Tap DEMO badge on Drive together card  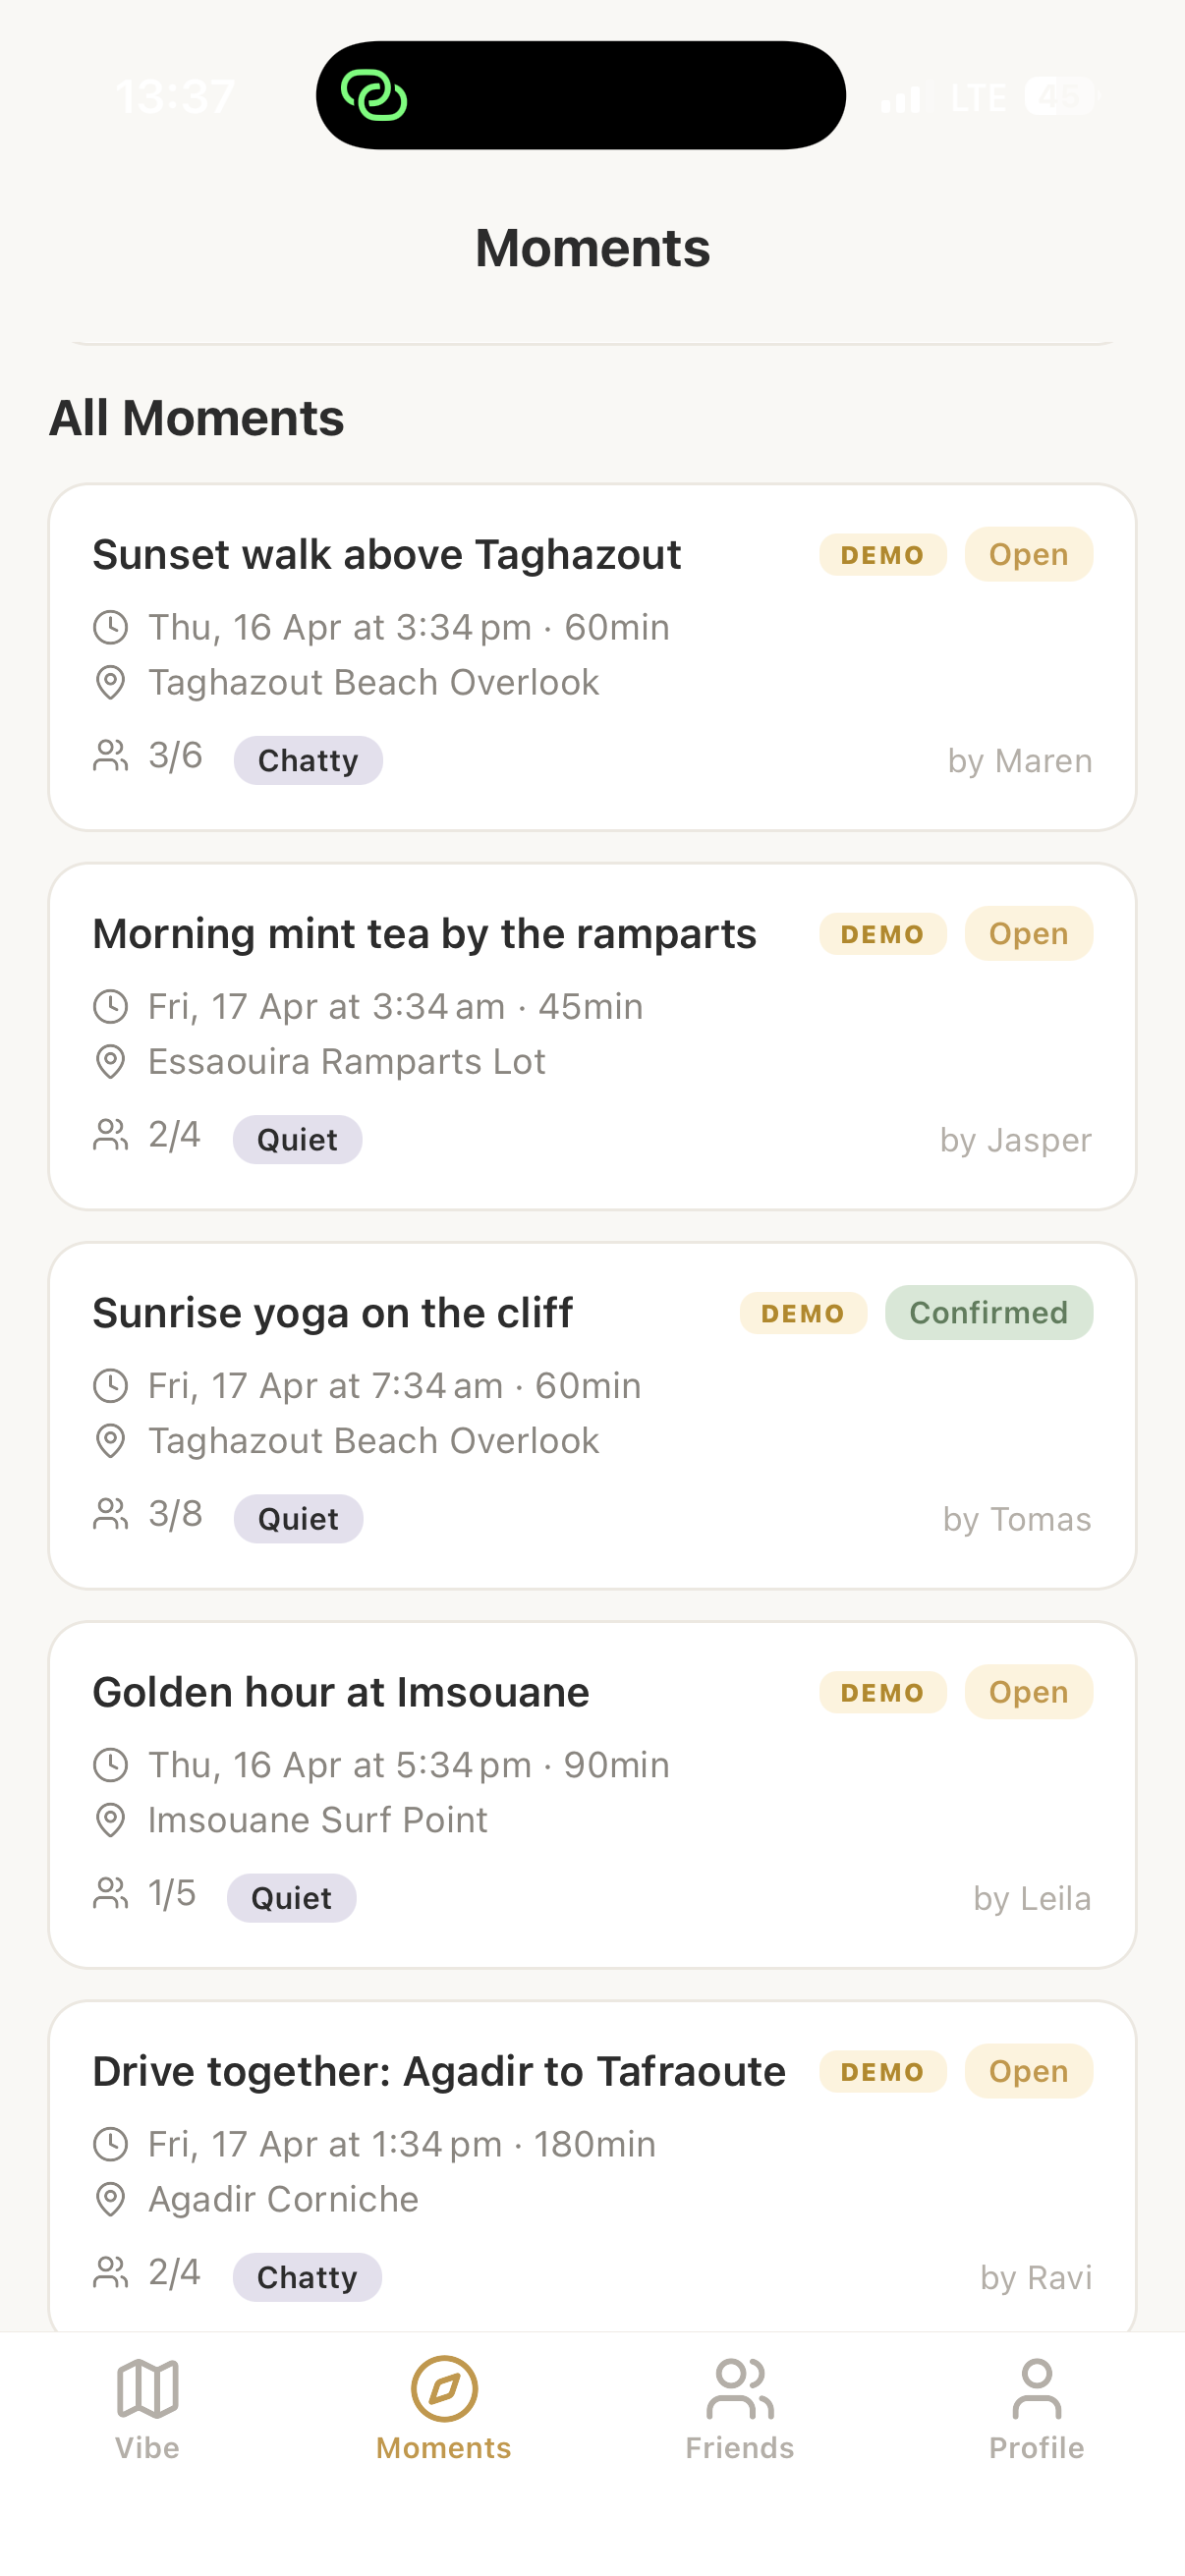coord(882,2072)
